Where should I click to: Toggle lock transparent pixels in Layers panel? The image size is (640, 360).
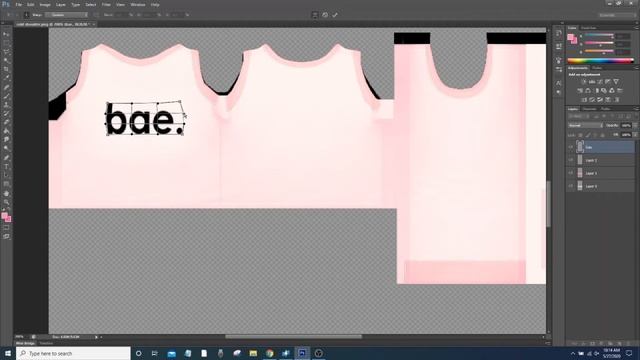coord(580,135)
